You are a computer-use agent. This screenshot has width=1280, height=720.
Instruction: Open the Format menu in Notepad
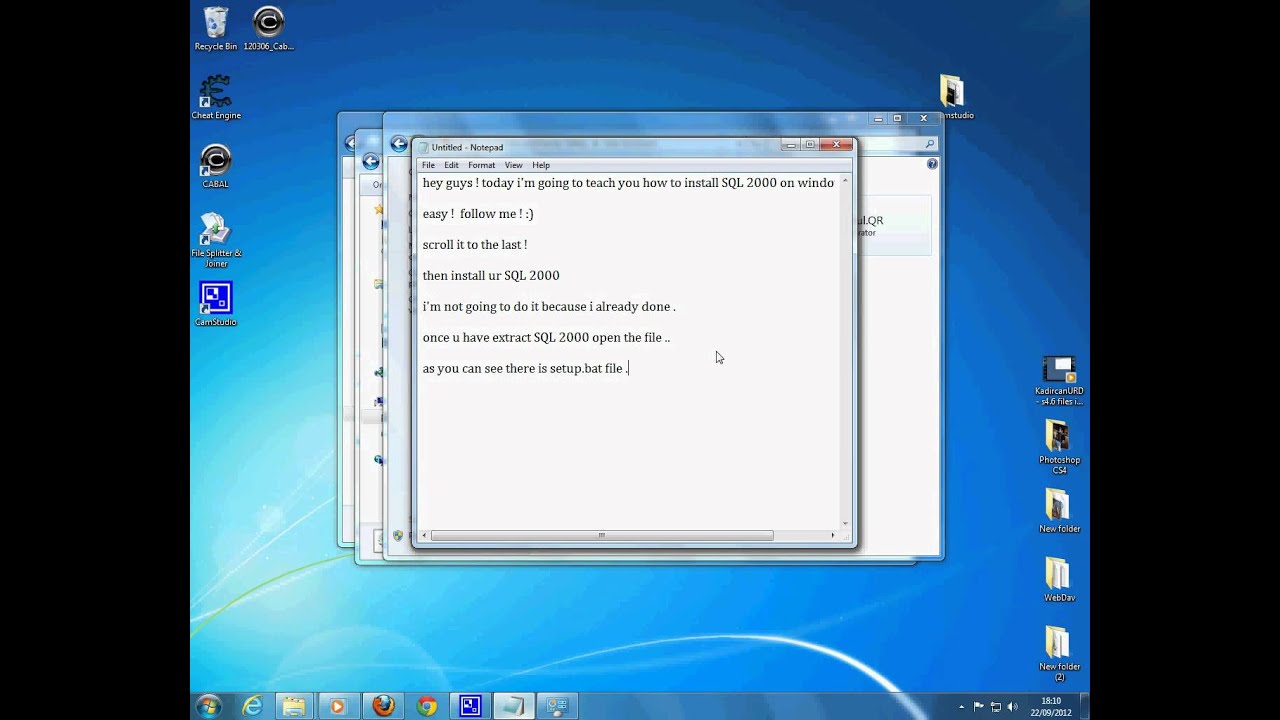pyautogui.click(x=481, y=165)
